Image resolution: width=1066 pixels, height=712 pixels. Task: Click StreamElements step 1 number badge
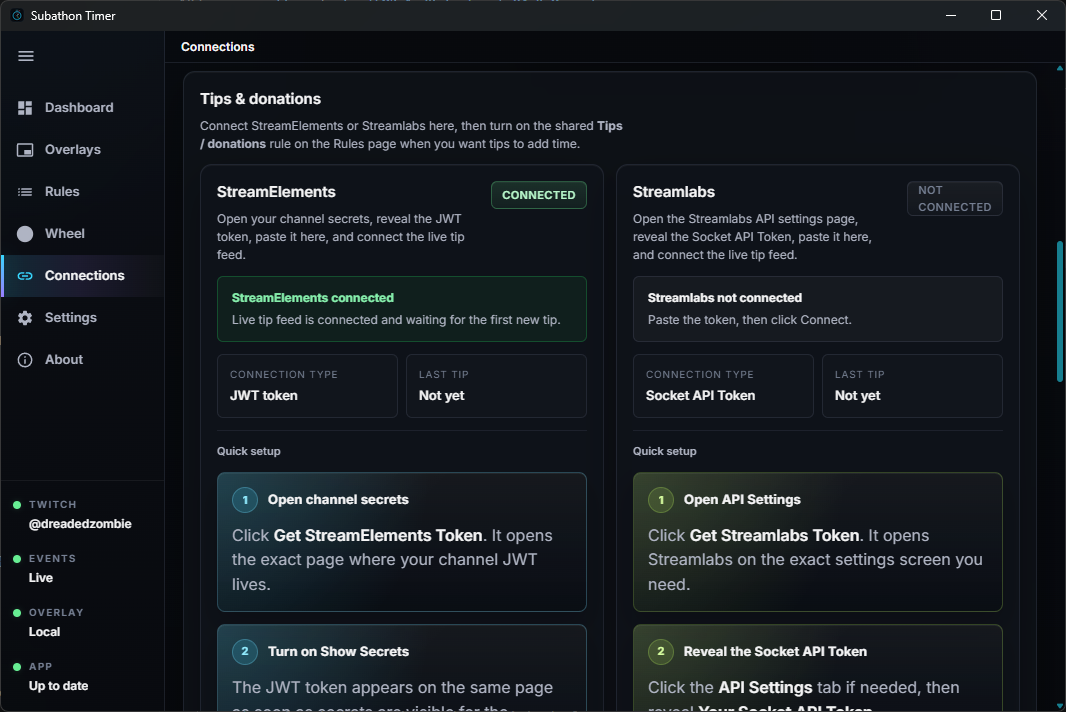(x=245, y=500)
